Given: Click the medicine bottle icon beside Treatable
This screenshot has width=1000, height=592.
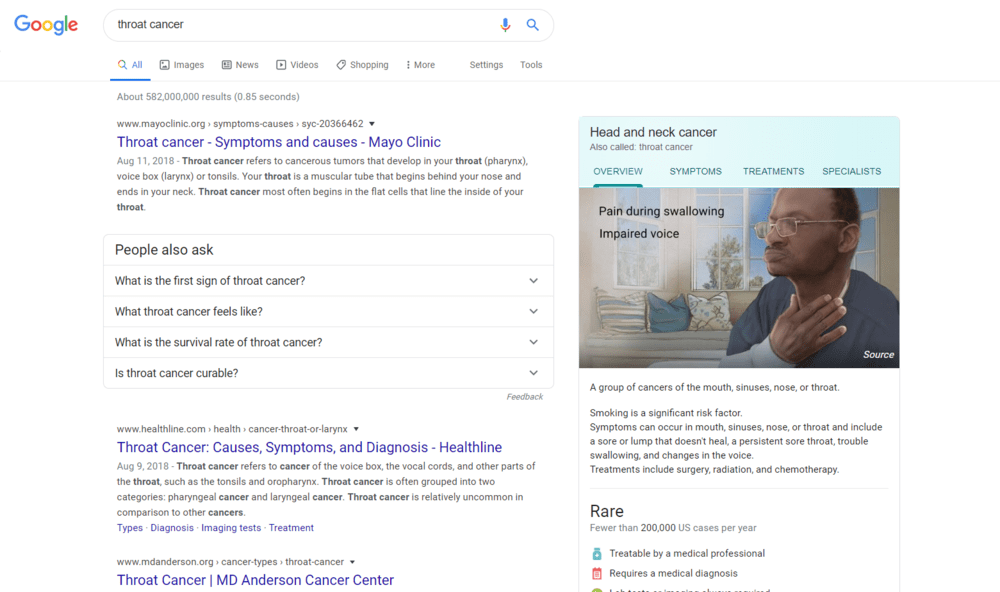Looking at the screenshot, I should tap(597, 554).
